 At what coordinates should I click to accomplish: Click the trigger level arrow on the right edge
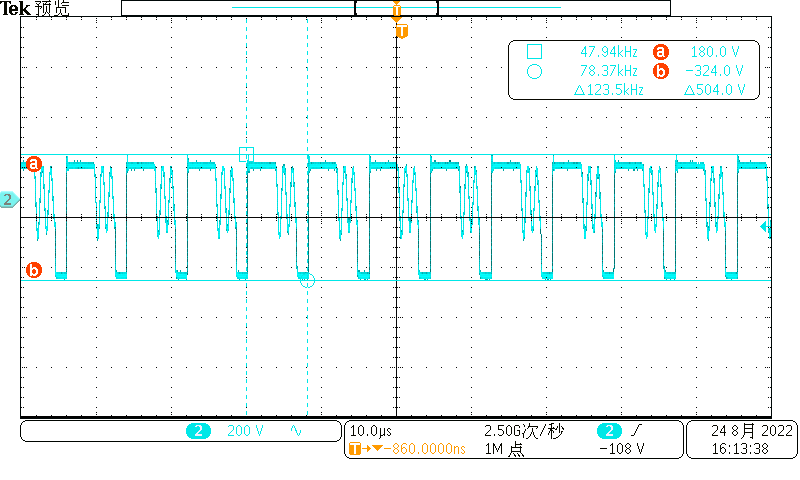pyautogui.click(x=765, y=227)
